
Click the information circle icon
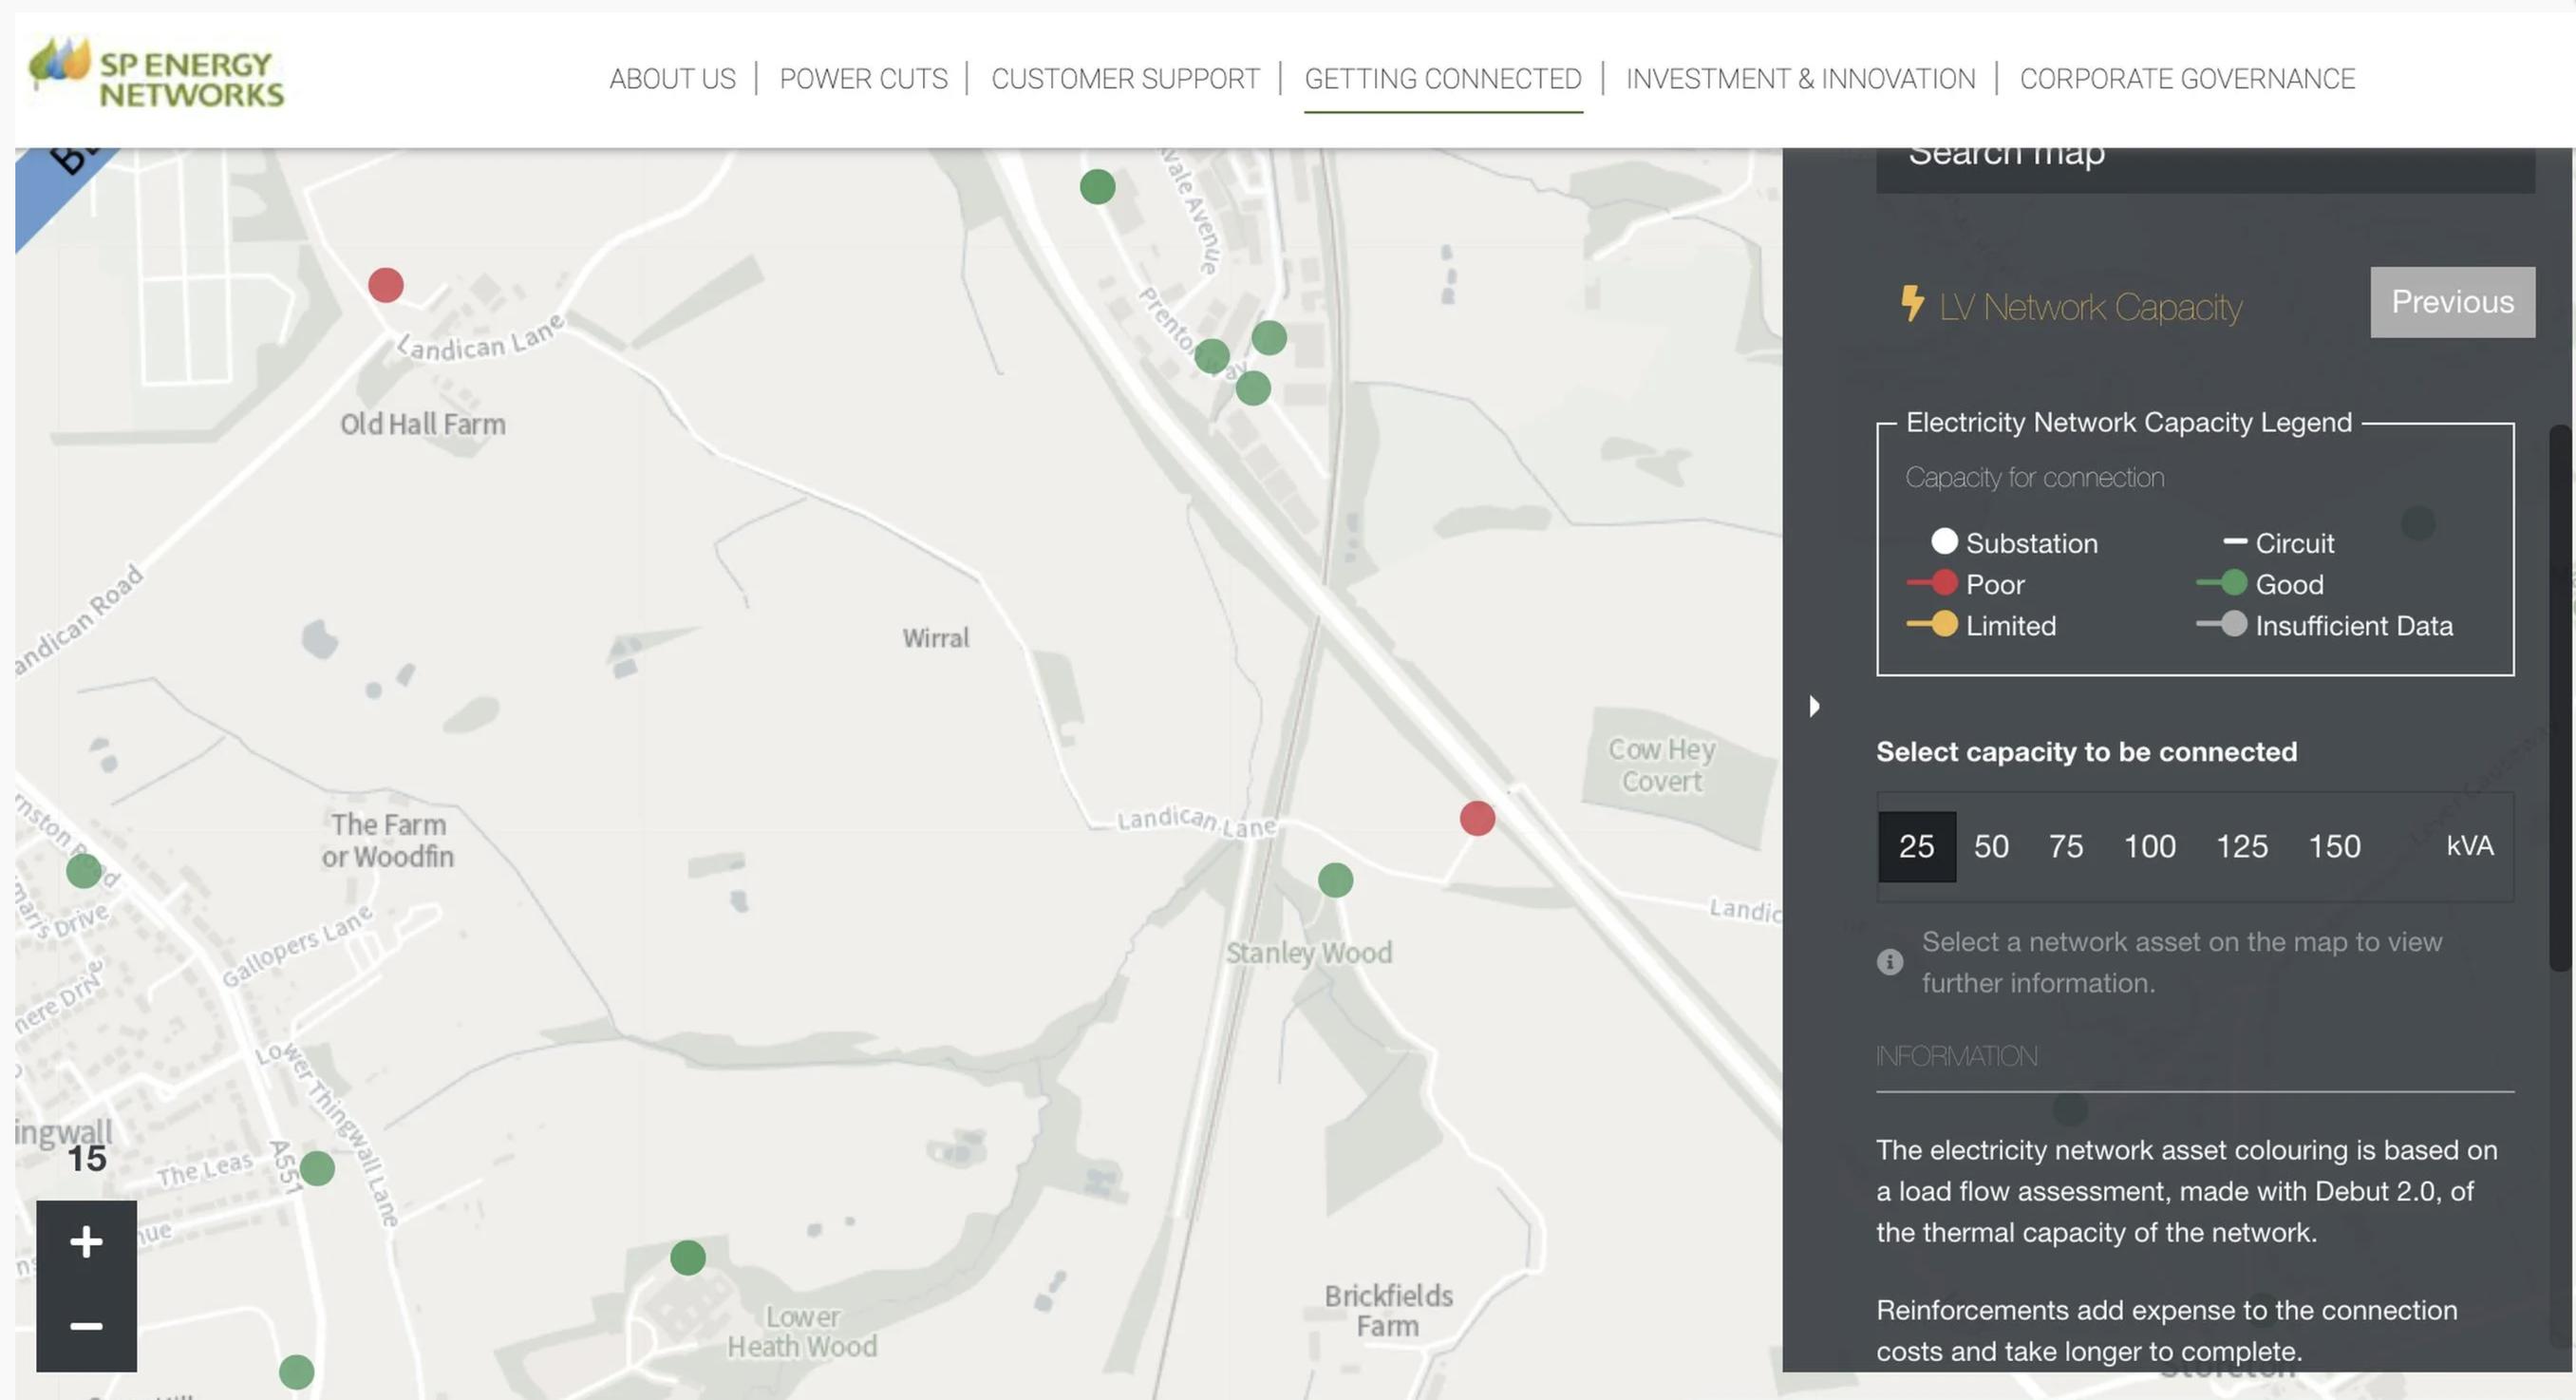(x=1889, y=962)
